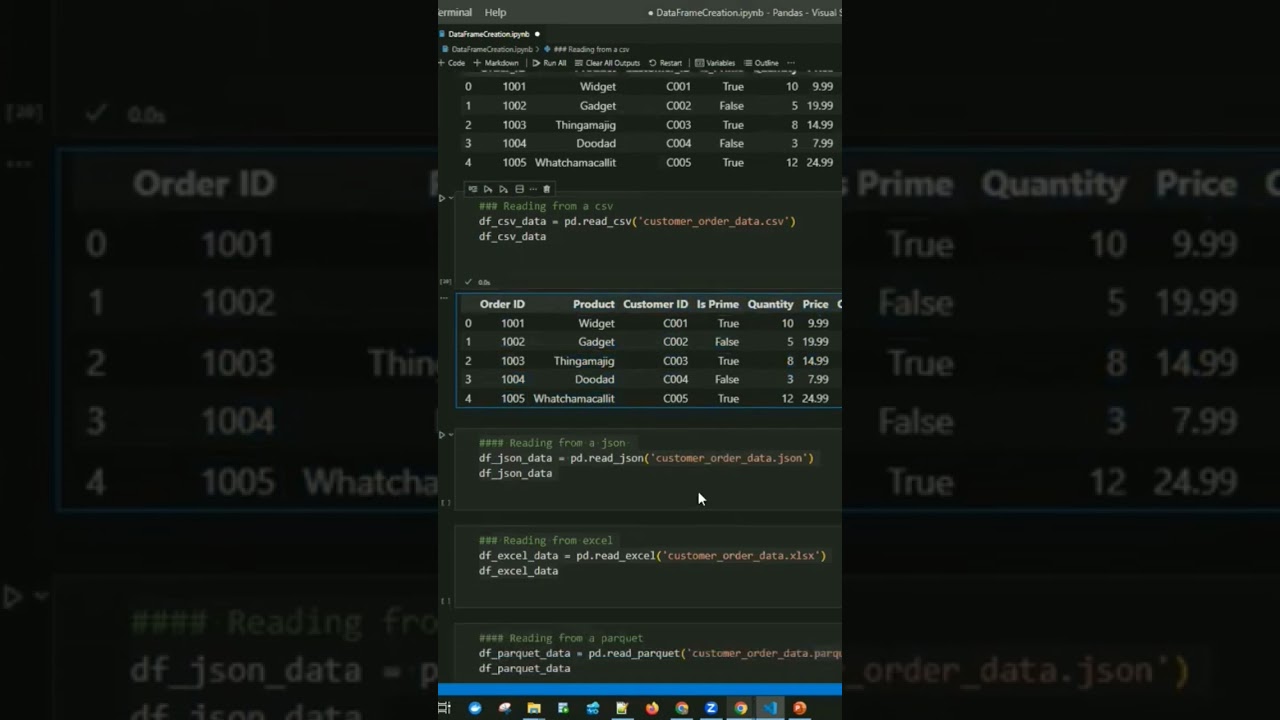Click the 'Product' column header
The height and width of the screenshot is (720, 1280).
click(593, 304)
